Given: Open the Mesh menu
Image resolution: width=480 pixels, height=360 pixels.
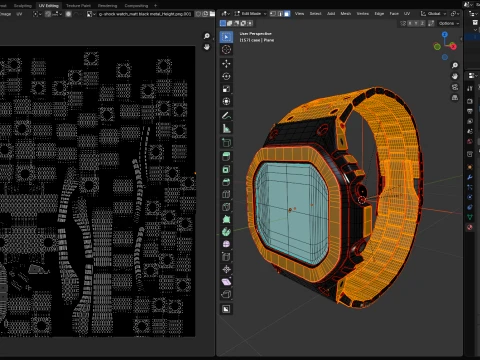Looking at the screenshot, I should 346,14.
